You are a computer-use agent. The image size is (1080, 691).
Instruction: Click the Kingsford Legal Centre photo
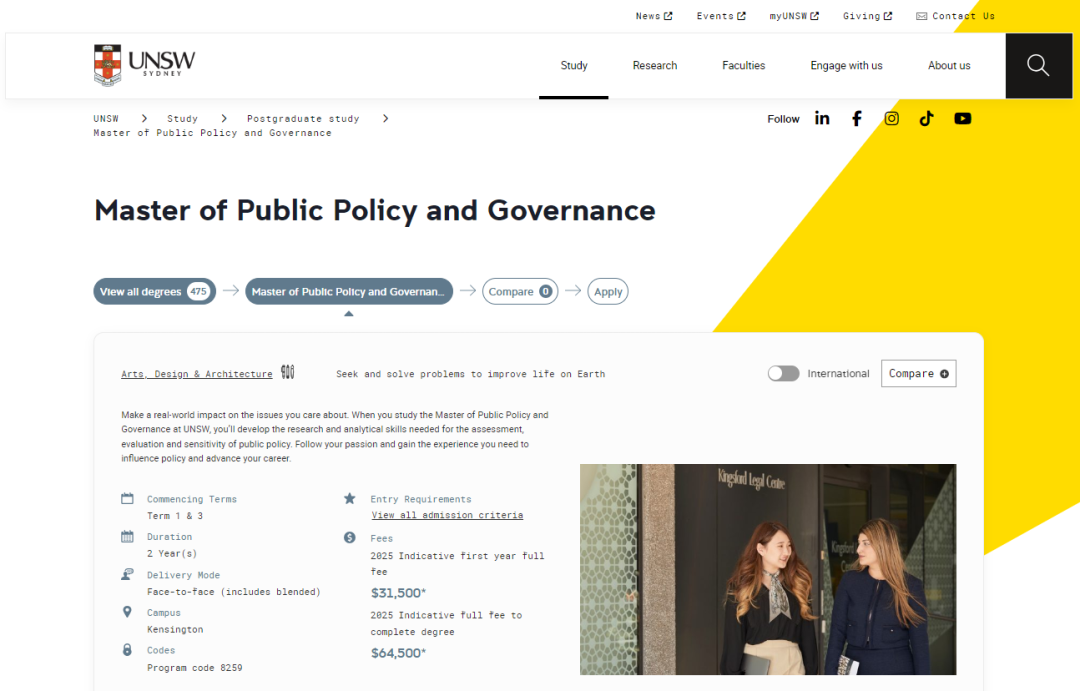pyautogui.click(x=768, y=569)
